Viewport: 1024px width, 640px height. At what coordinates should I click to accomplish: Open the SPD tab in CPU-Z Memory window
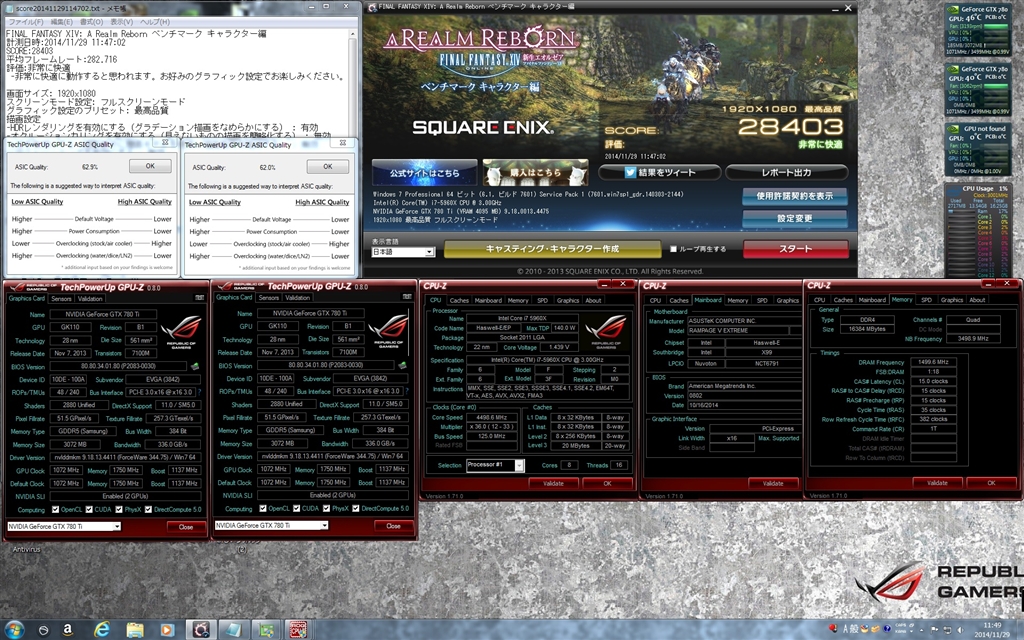[926, 300]
